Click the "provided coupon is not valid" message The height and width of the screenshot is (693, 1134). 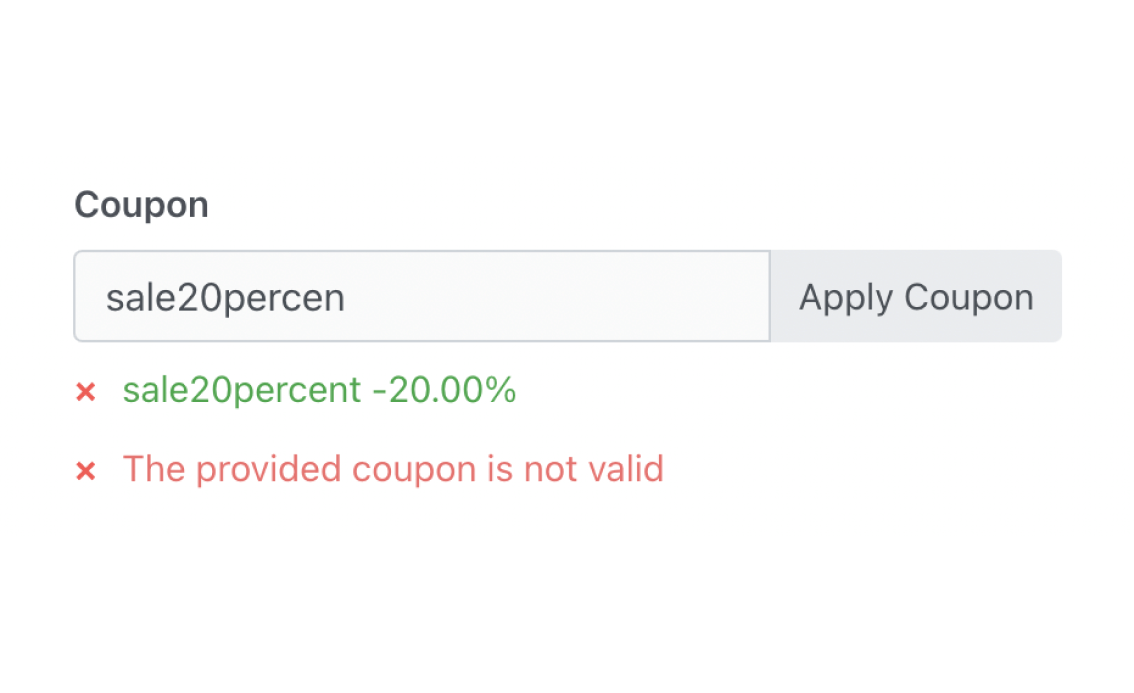[393, 469]
